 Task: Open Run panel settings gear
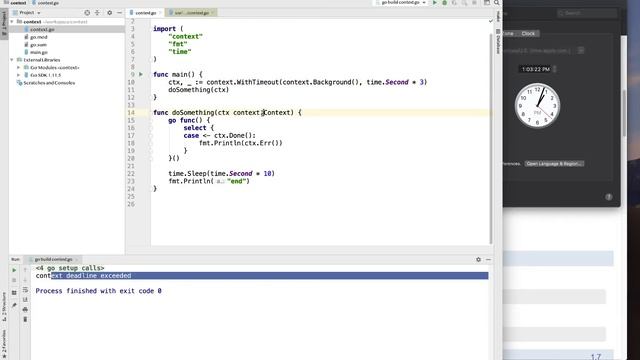478,259
